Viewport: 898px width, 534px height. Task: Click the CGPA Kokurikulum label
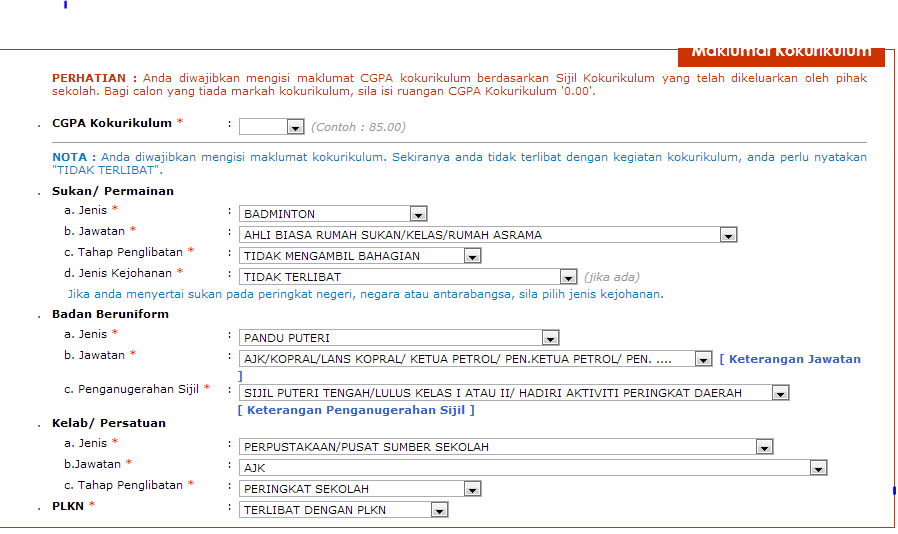(x=112, y=123)
